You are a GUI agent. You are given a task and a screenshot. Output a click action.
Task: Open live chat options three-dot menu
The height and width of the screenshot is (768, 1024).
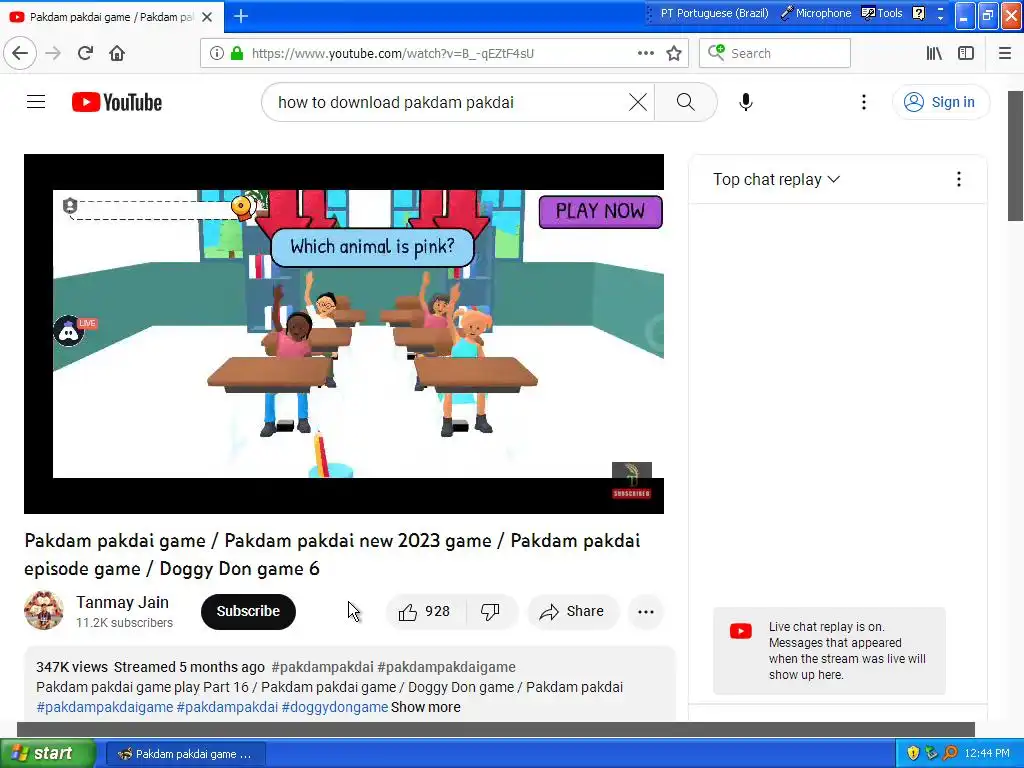point(959,179)
